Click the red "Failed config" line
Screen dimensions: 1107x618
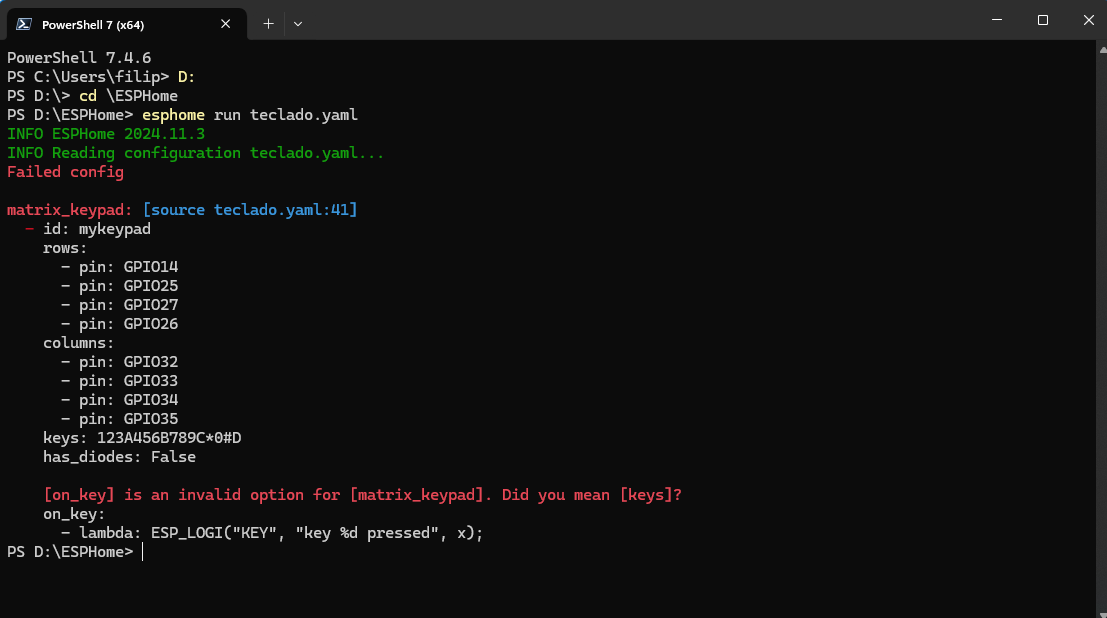click(x=65, y=172)
